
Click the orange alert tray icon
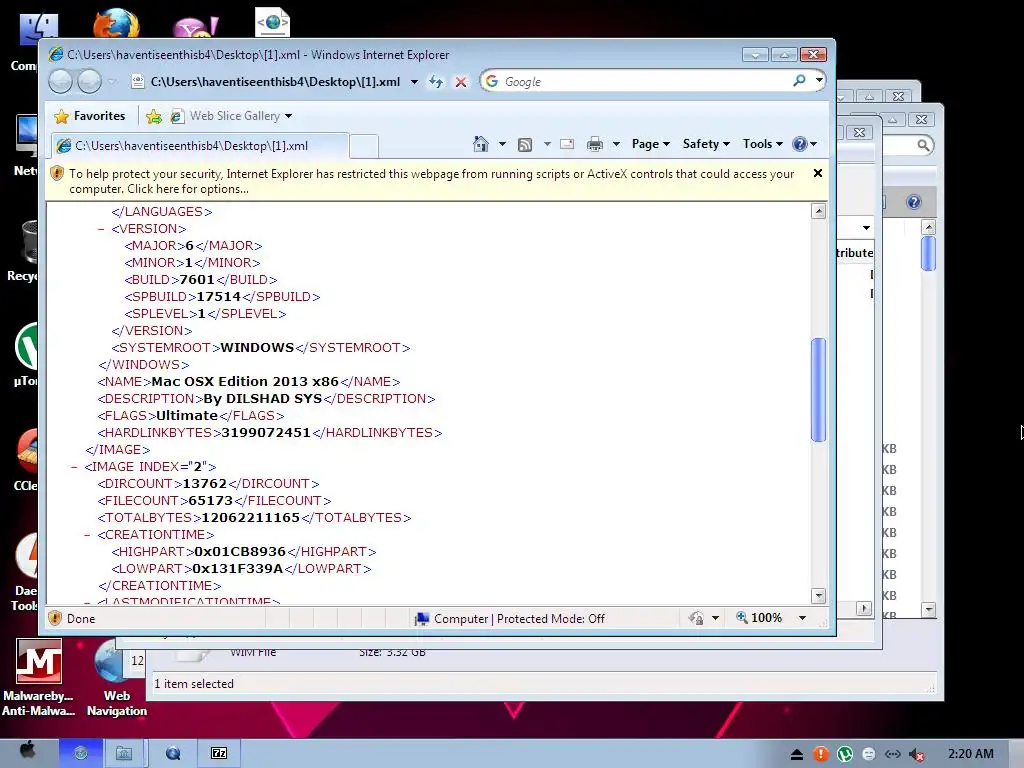821,754
